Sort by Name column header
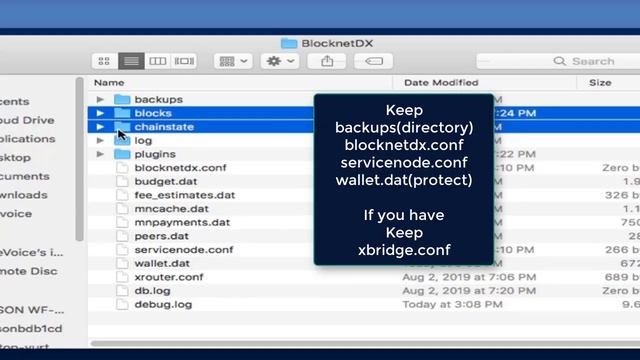Screen dimensions: 640x360 point(109,83)
